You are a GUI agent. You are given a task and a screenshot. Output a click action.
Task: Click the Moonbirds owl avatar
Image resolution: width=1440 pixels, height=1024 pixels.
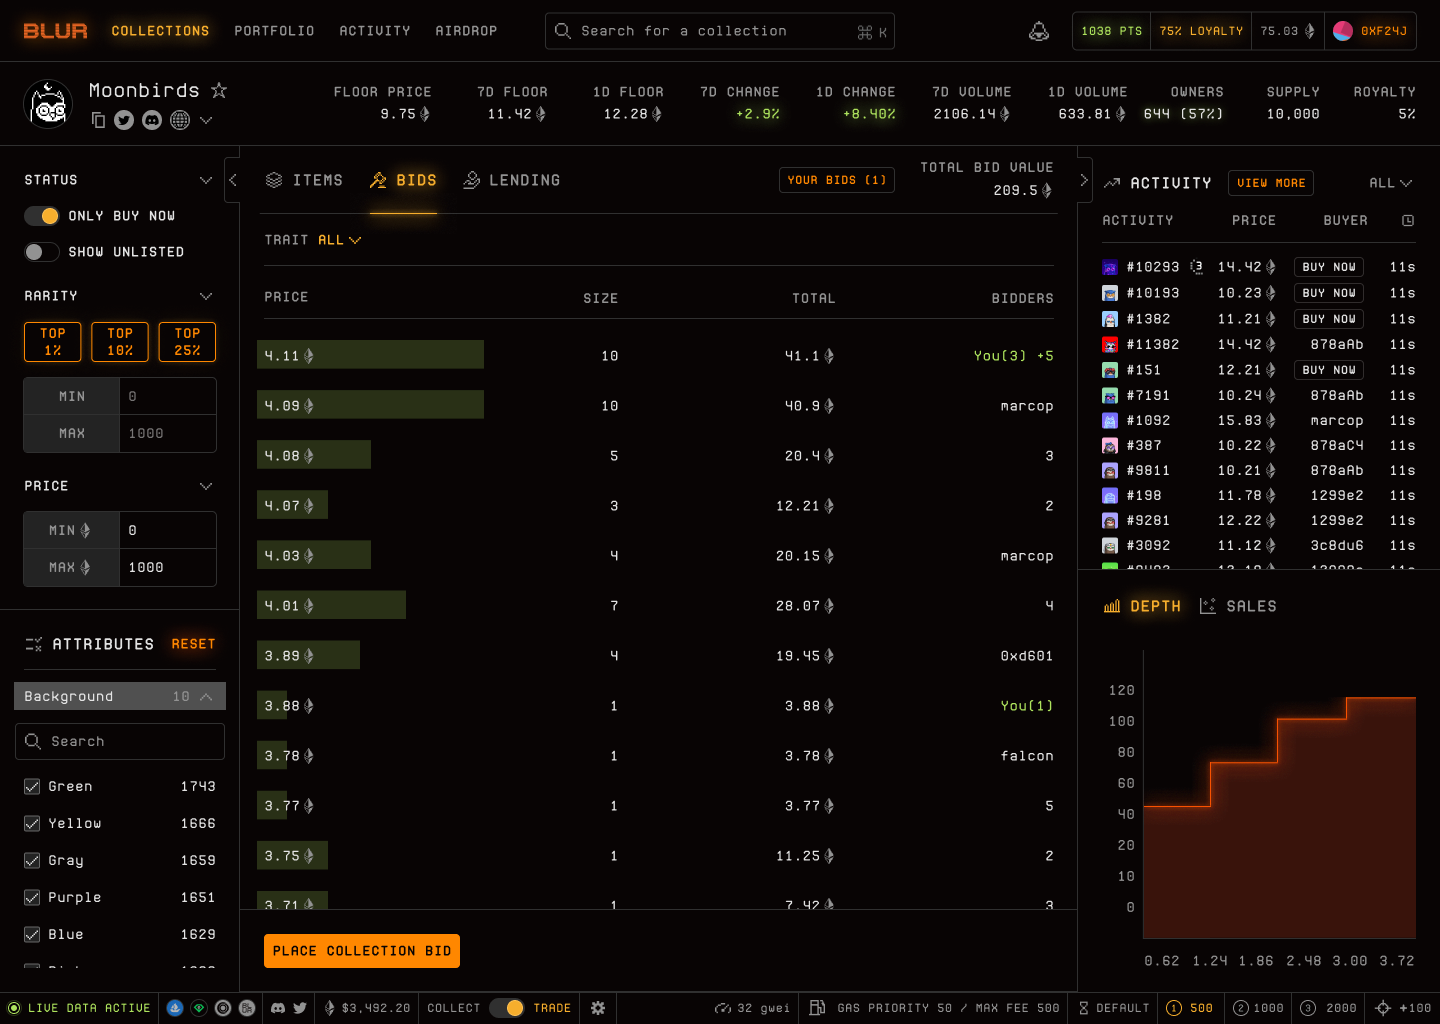(x=48, y=104)
